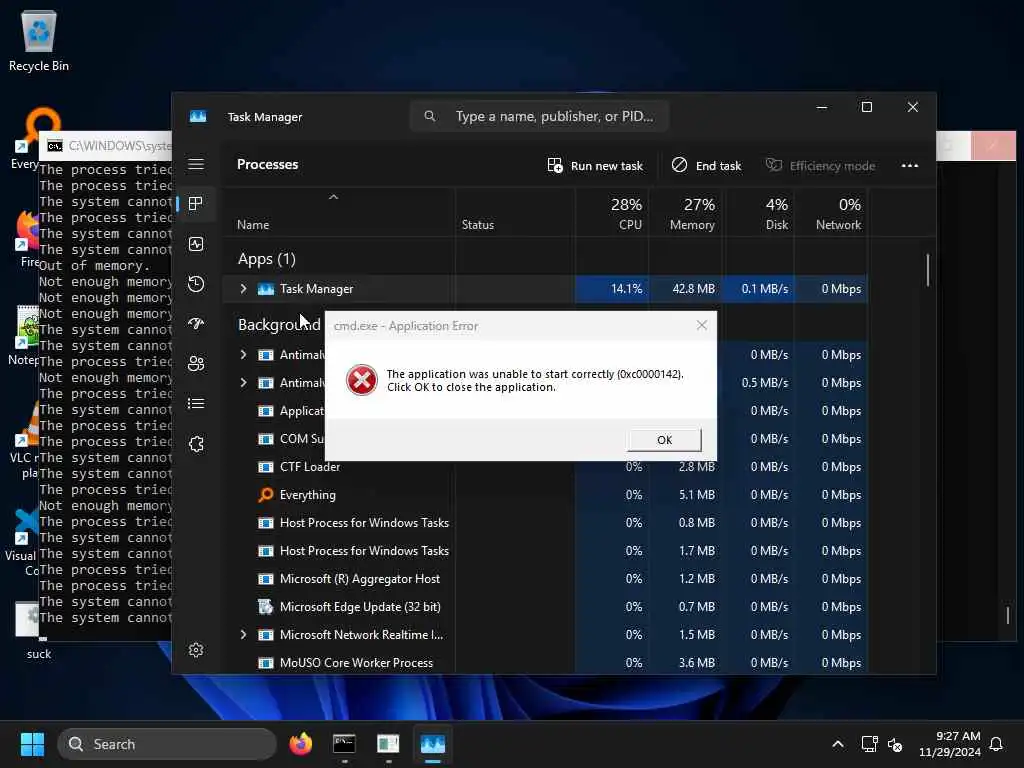Click Task Manager search input field
This screenshot has width=1024, height=768.
point(539,116)
